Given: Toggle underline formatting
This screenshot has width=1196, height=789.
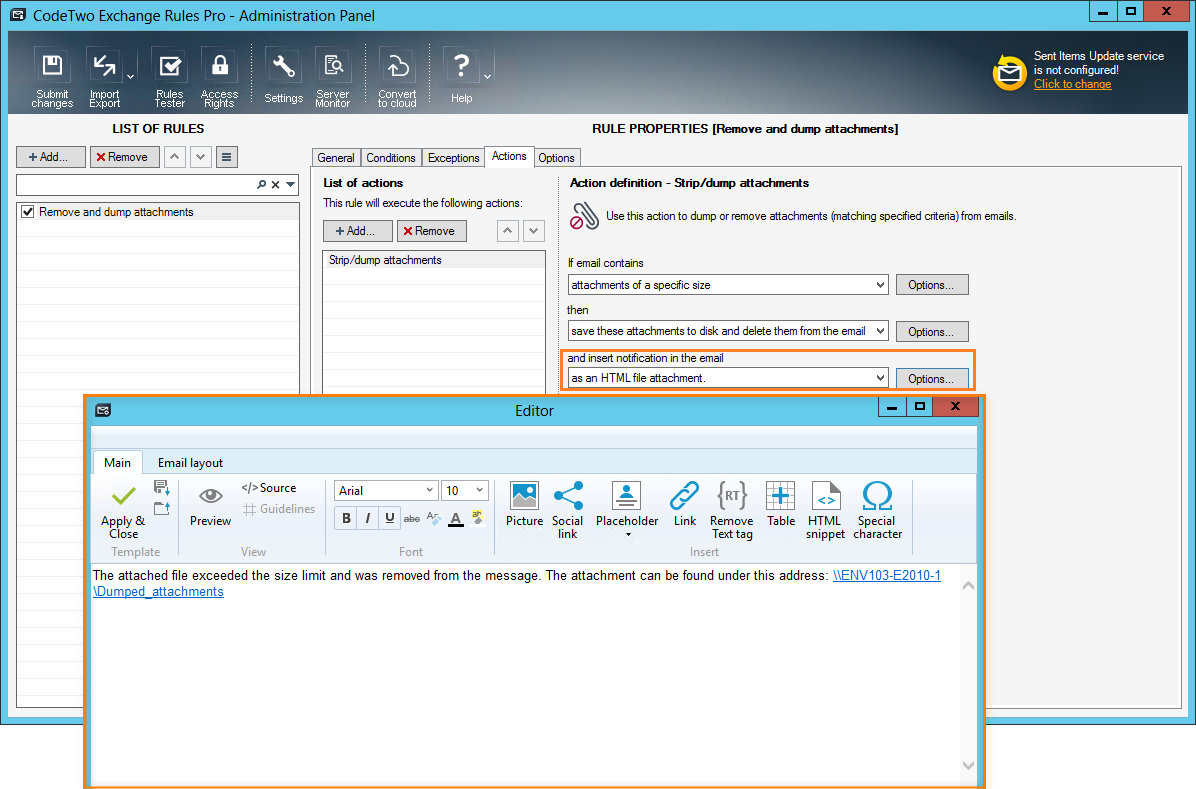Looking at the screenshot, I should (x=390, y=518).
